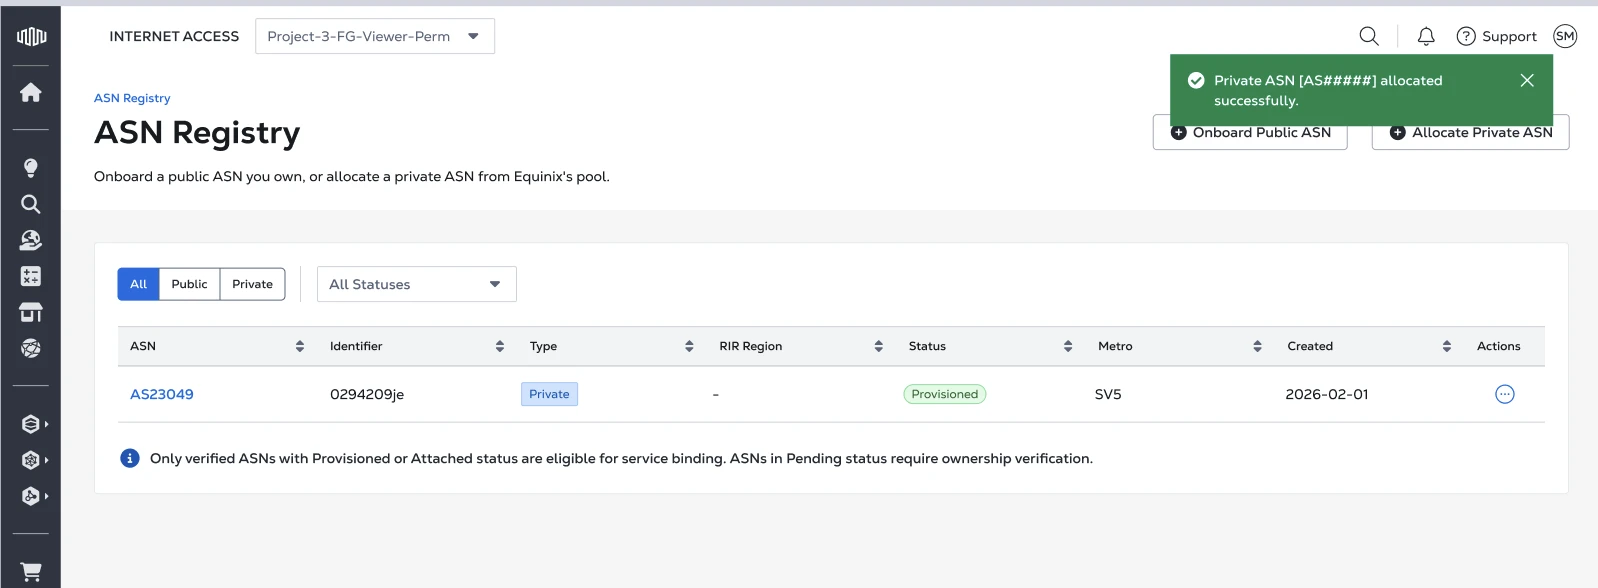Viewport: 1598px width, 588px height.
Task: Open the marketplace storefront icon in sidebar
Action: pos(31,312)
